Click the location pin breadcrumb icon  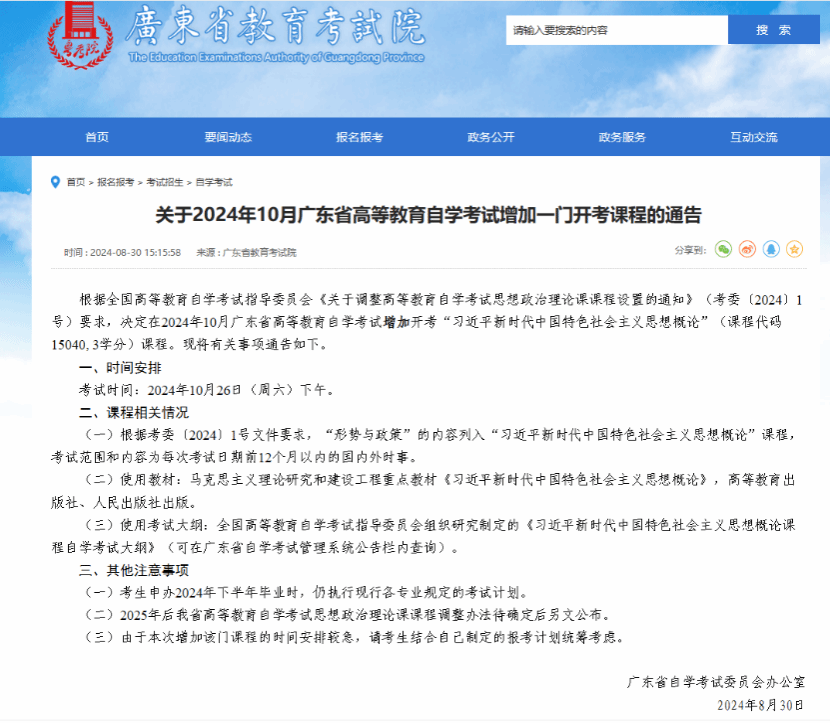(x=55, y=182)
